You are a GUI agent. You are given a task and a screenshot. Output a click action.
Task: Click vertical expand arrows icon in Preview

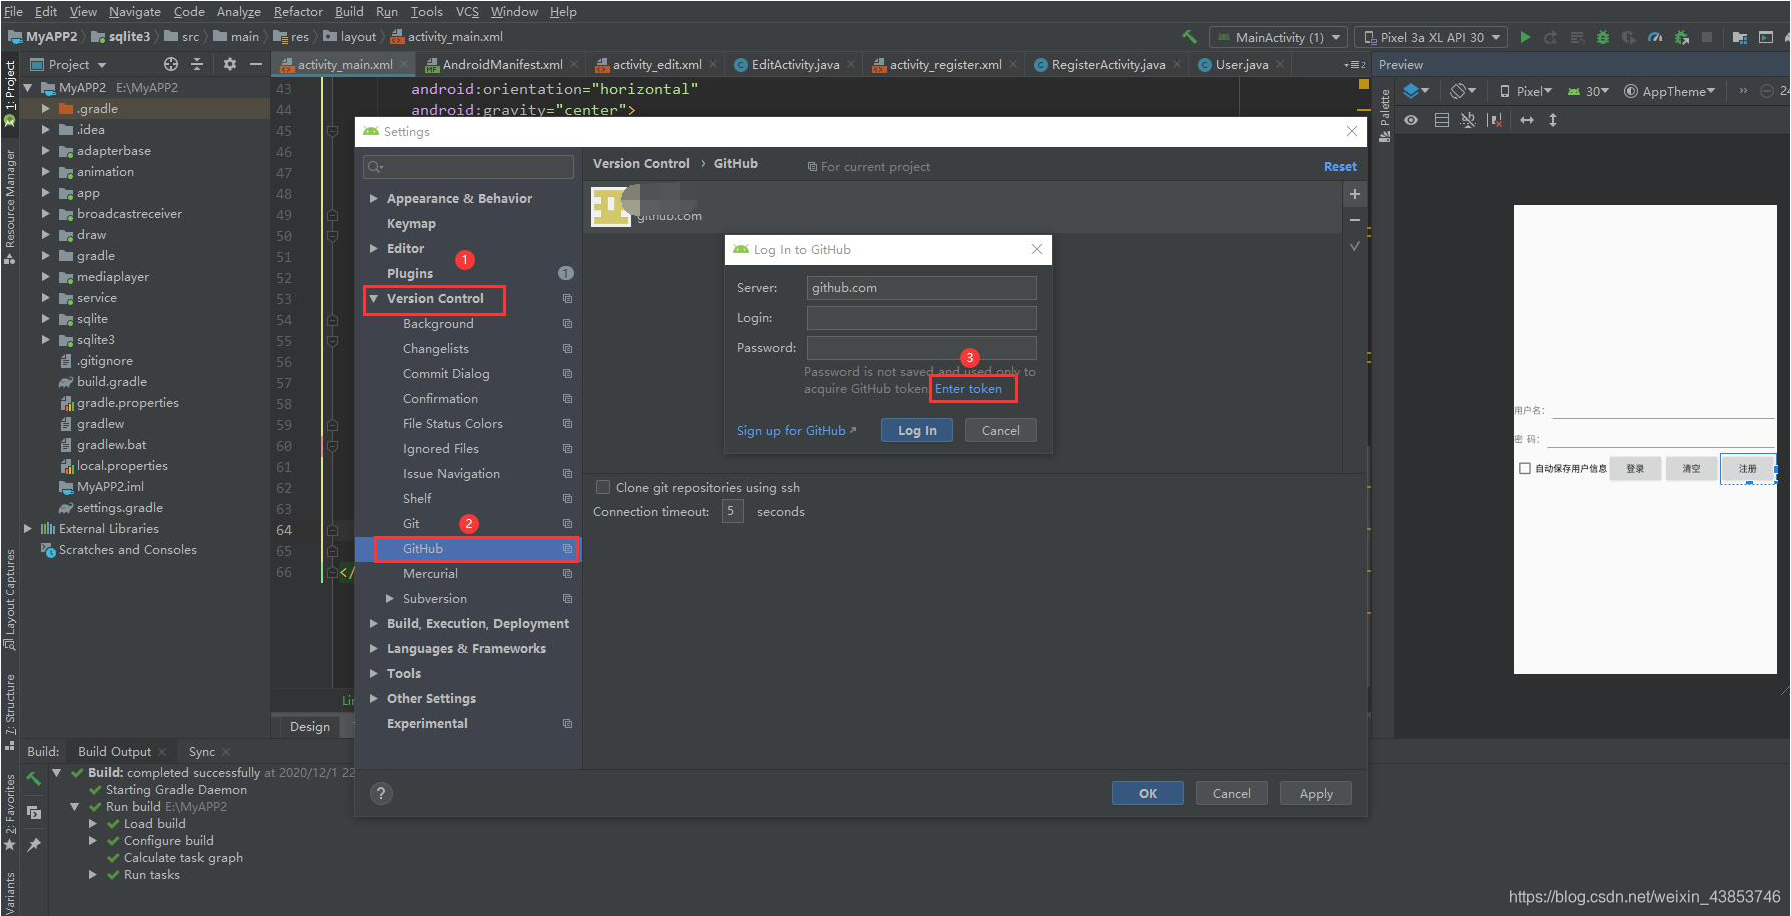click(x=1553, y=120)
